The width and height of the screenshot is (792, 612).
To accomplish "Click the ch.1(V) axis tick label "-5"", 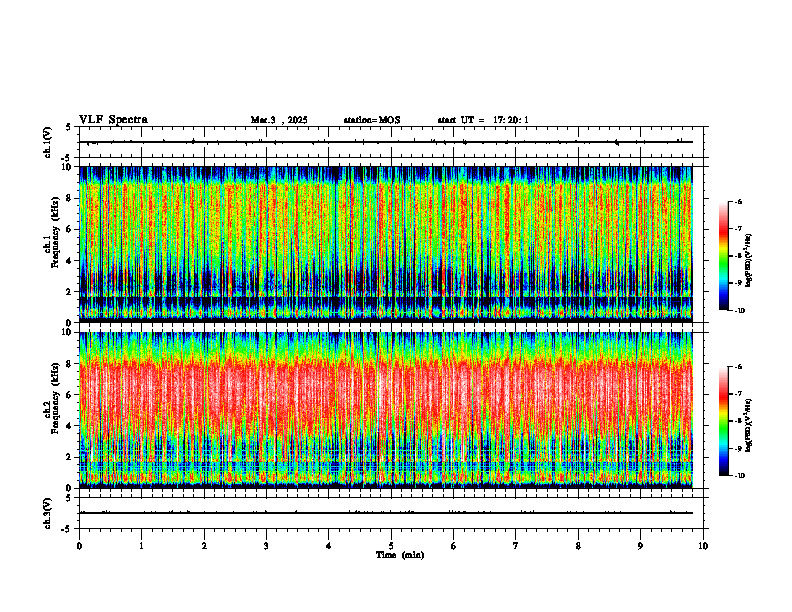I will point(67,158).
